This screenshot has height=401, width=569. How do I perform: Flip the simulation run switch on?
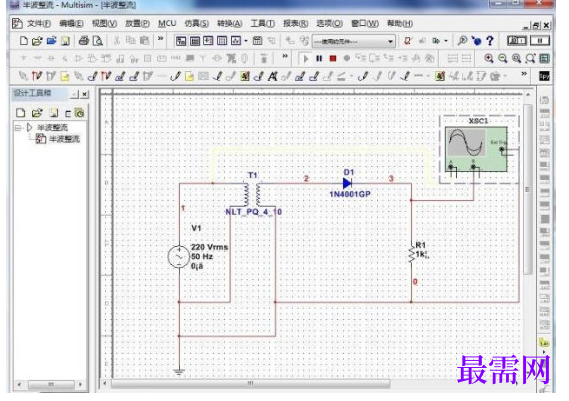click(517, 41)
